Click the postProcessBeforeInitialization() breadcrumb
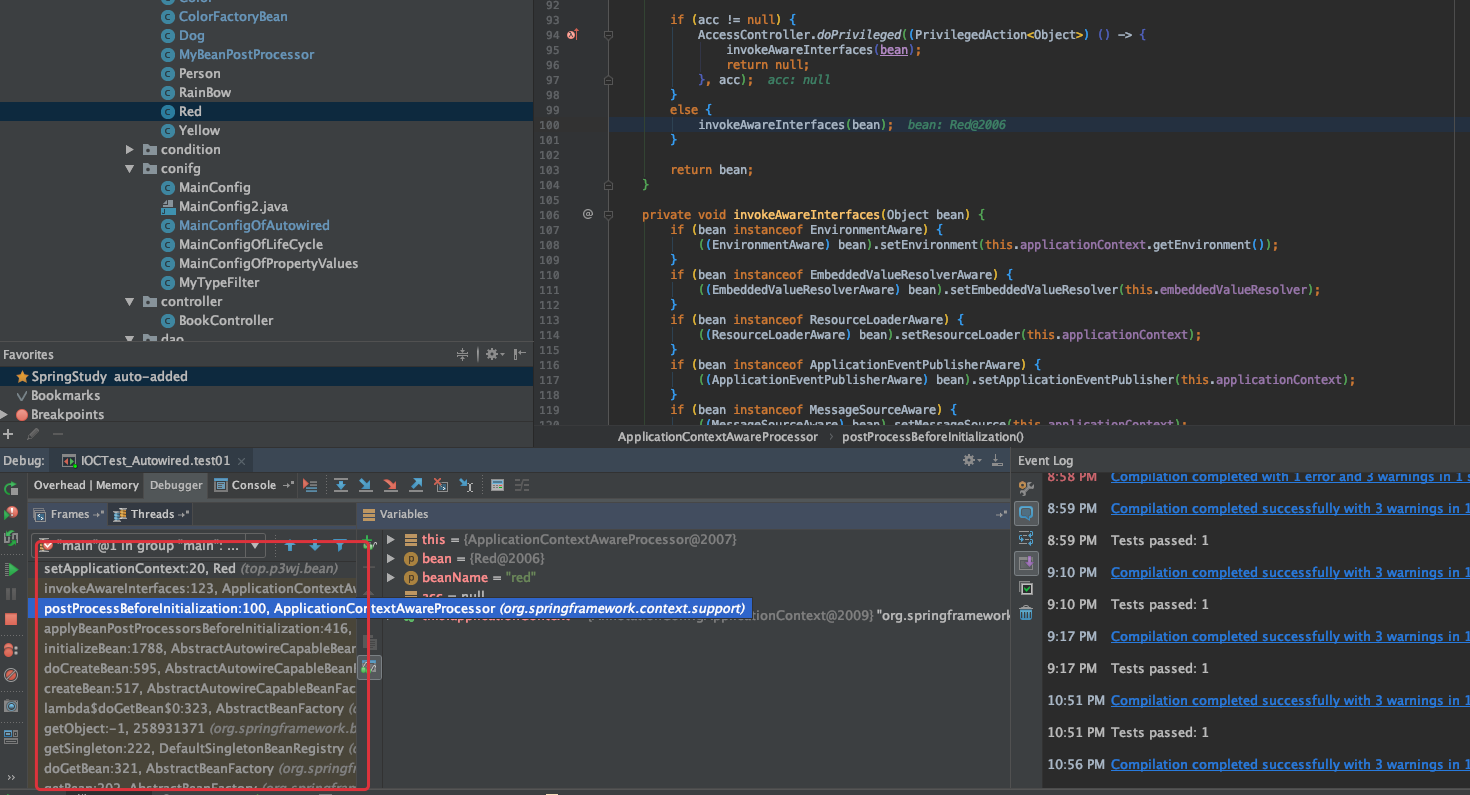The image size is (1470, 795). coord(933,436)
